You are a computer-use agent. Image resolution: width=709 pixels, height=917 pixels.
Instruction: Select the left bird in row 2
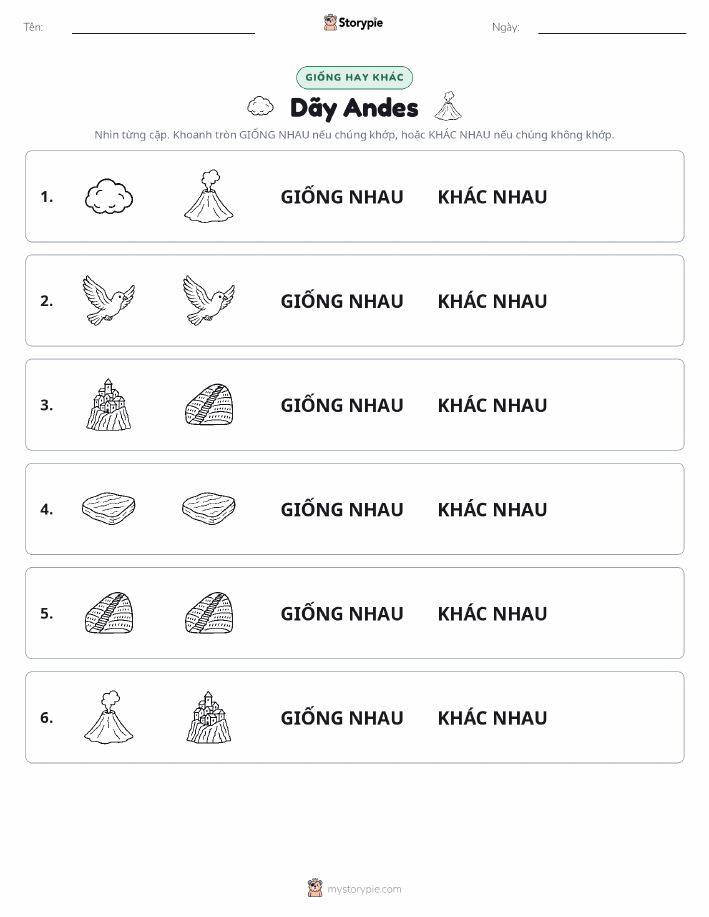(109, 301)
